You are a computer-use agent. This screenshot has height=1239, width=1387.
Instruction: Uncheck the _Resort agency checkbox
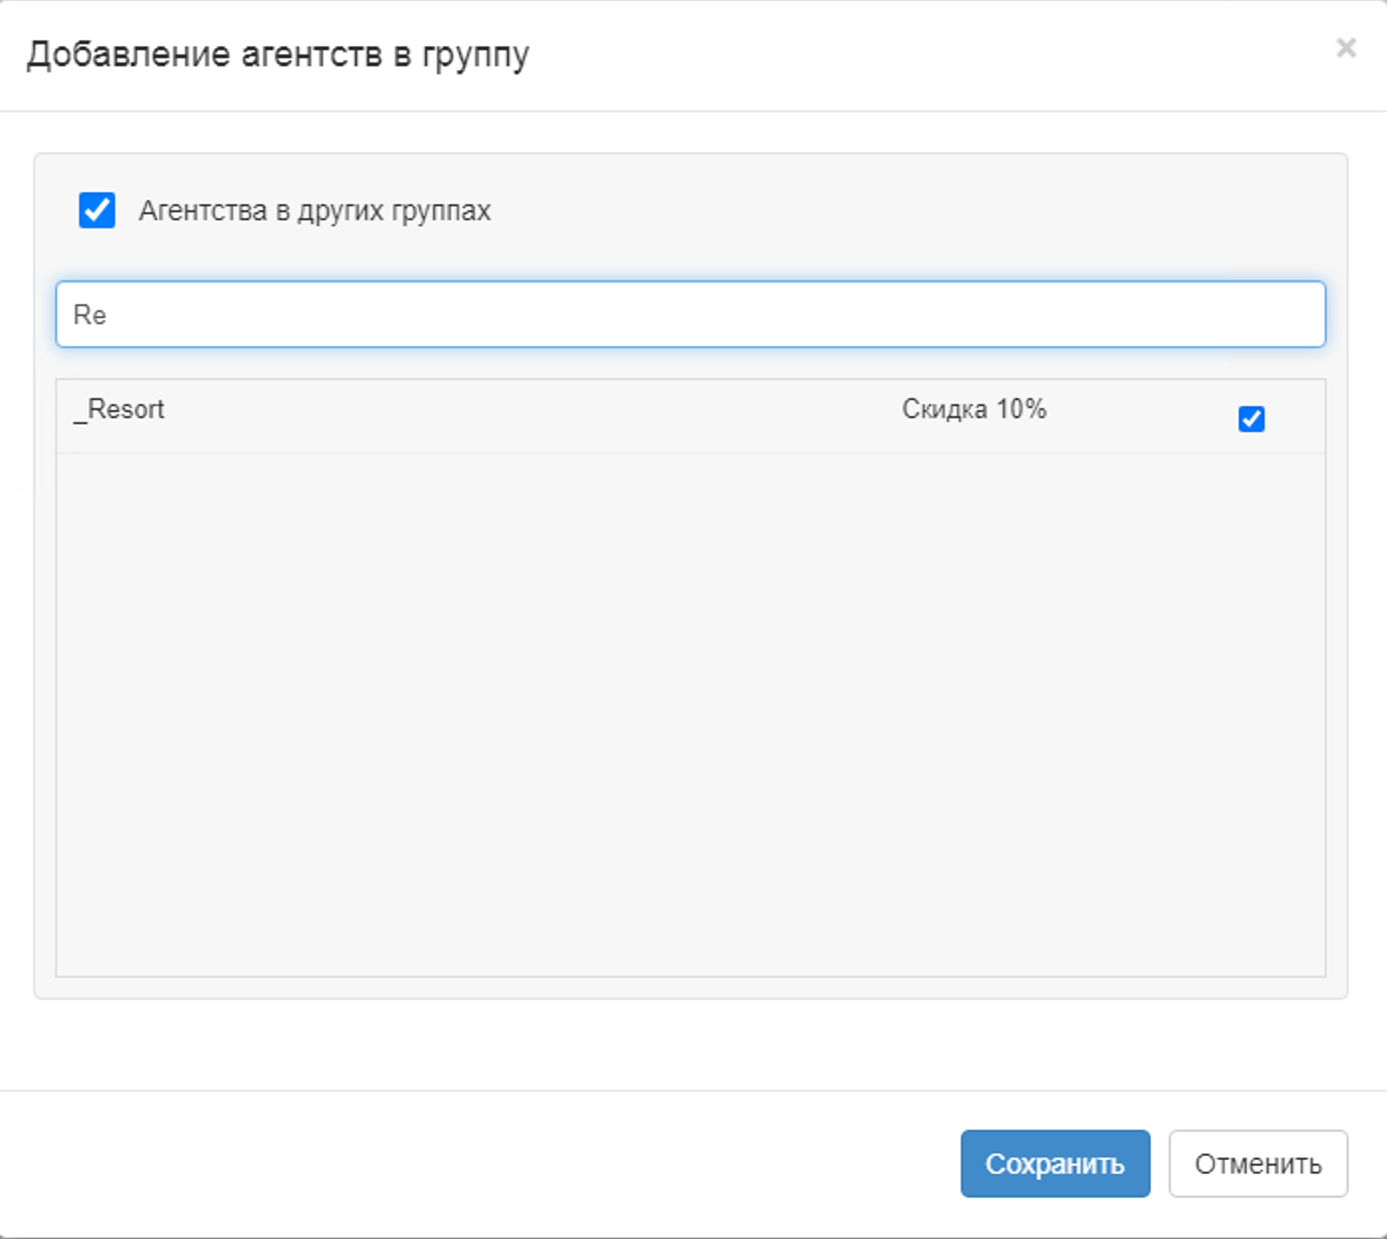(x=1251, y=419)
